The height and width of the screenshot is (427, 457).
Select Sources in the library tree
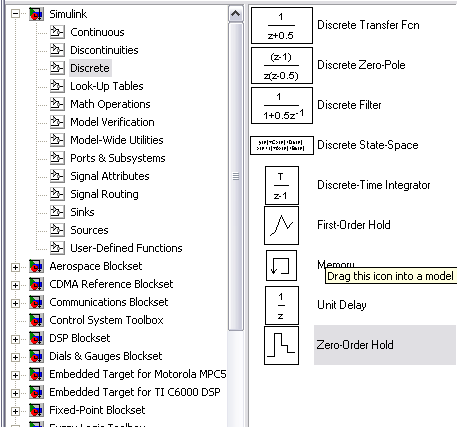(89, 230)
